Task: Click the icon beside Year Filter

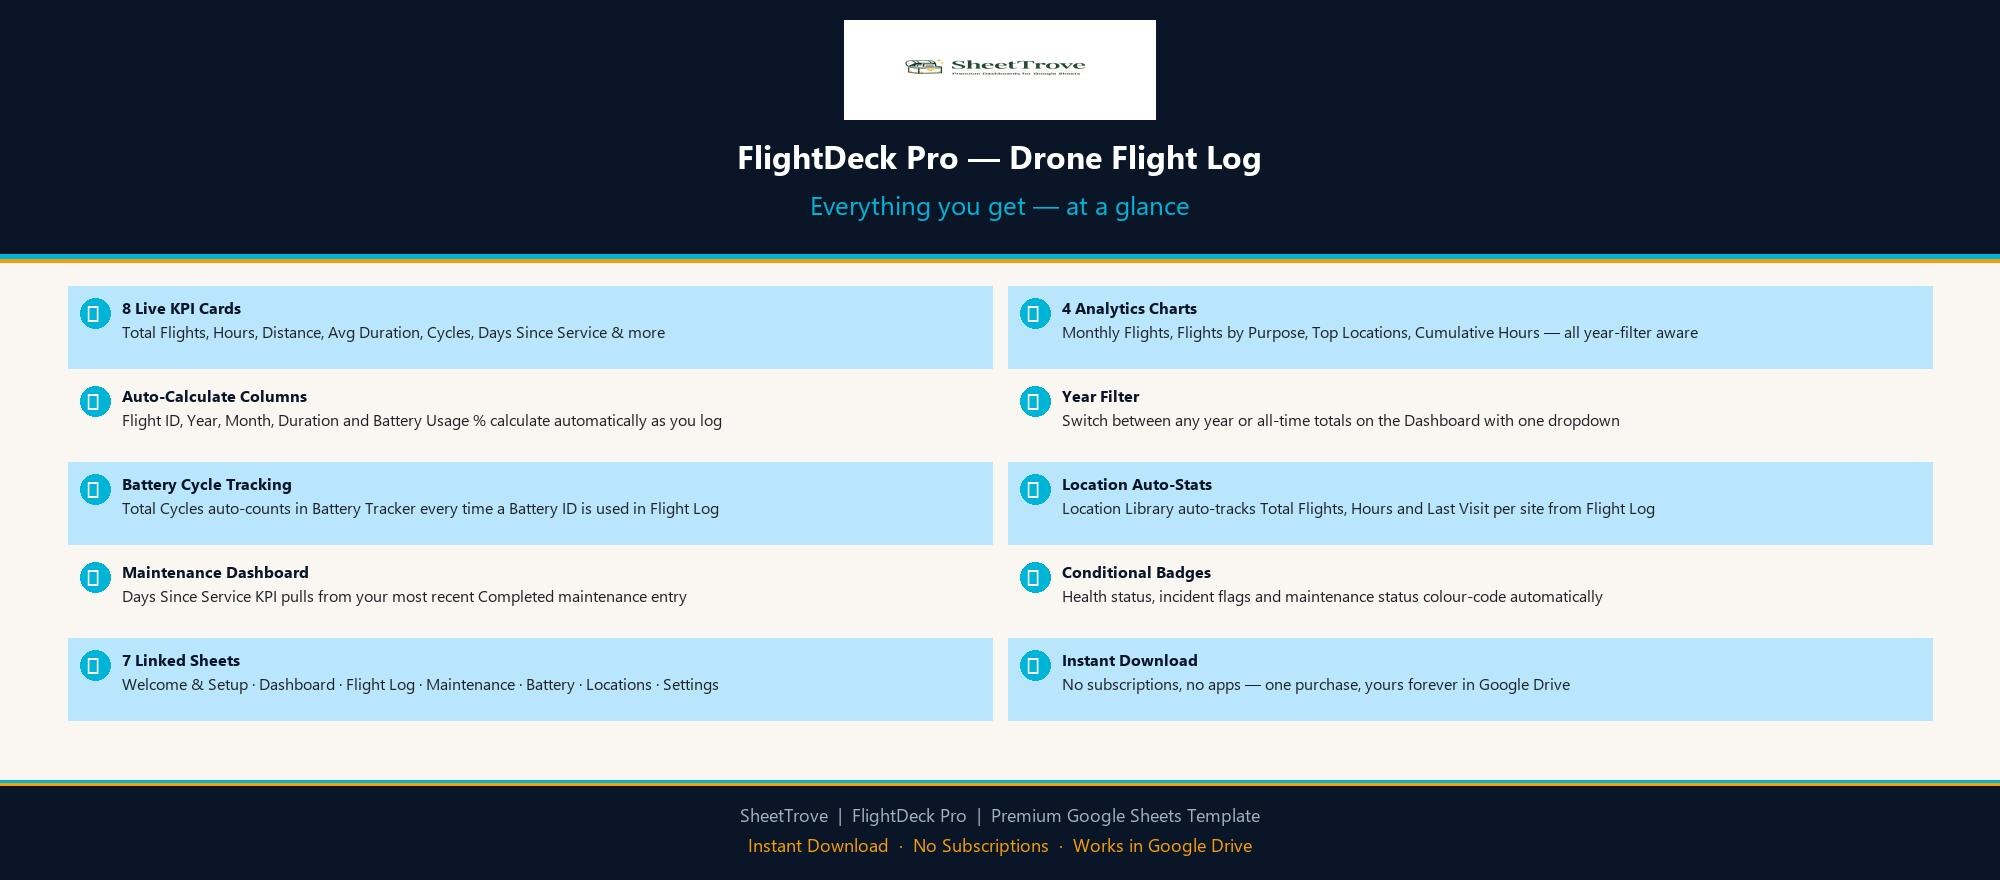Action: click(x=1035, y=401)
